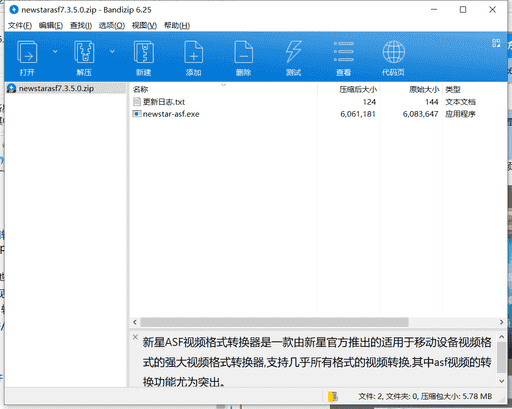
Task: Click the horizontal scrollbar left arrow
Action: point(135,322)
